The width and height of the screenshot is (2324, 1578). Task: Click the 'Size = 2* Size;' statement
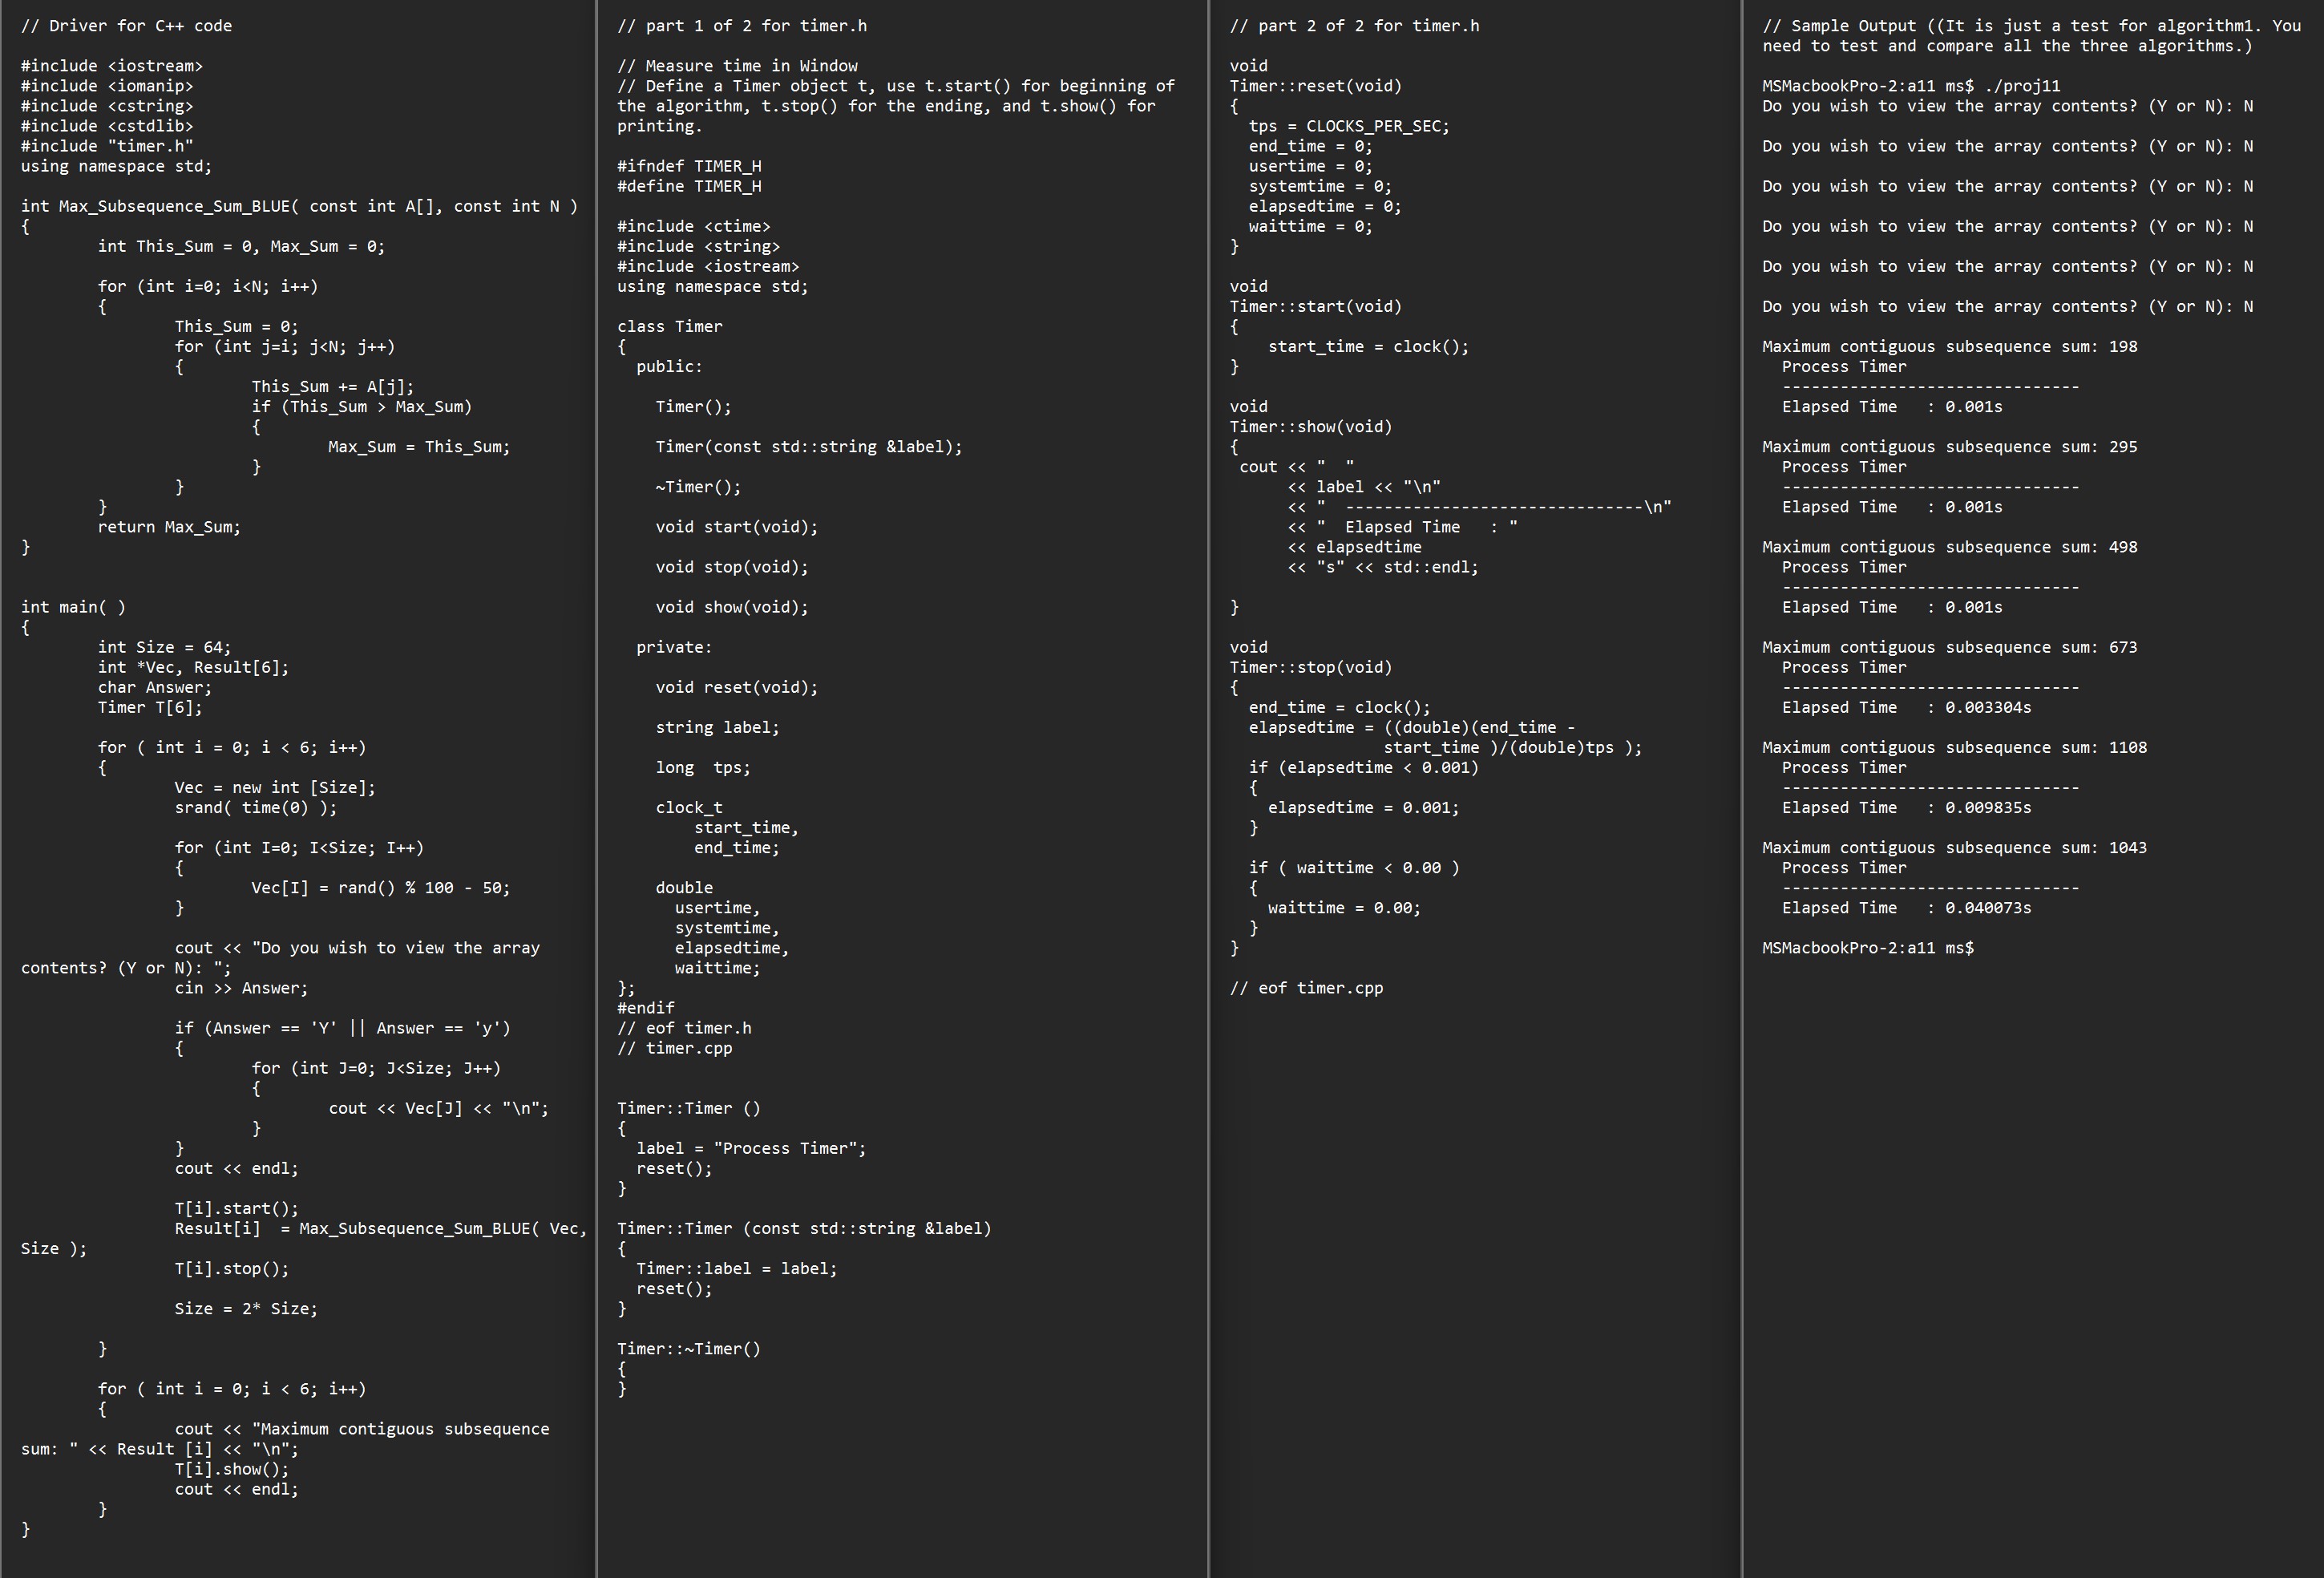pos(246,1309)
